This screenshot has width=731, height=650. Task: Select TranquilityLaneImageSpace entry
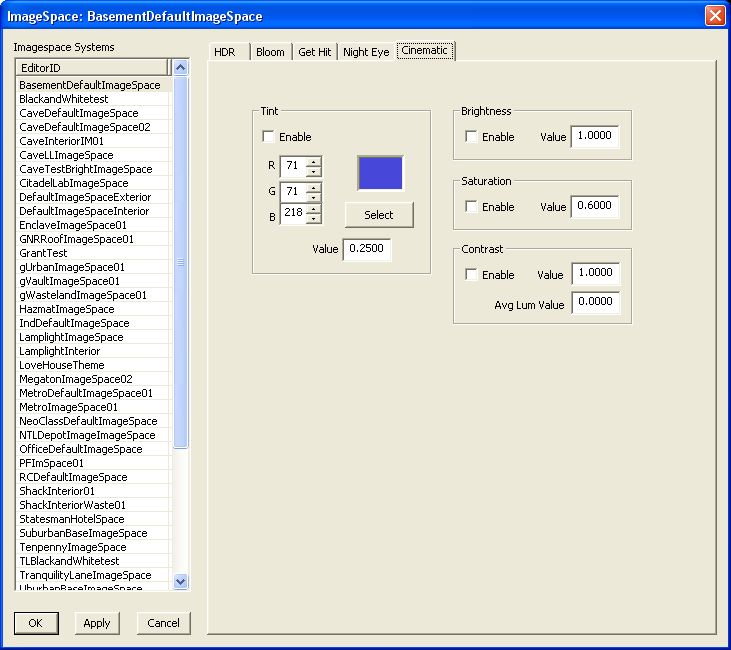(92, 574)
